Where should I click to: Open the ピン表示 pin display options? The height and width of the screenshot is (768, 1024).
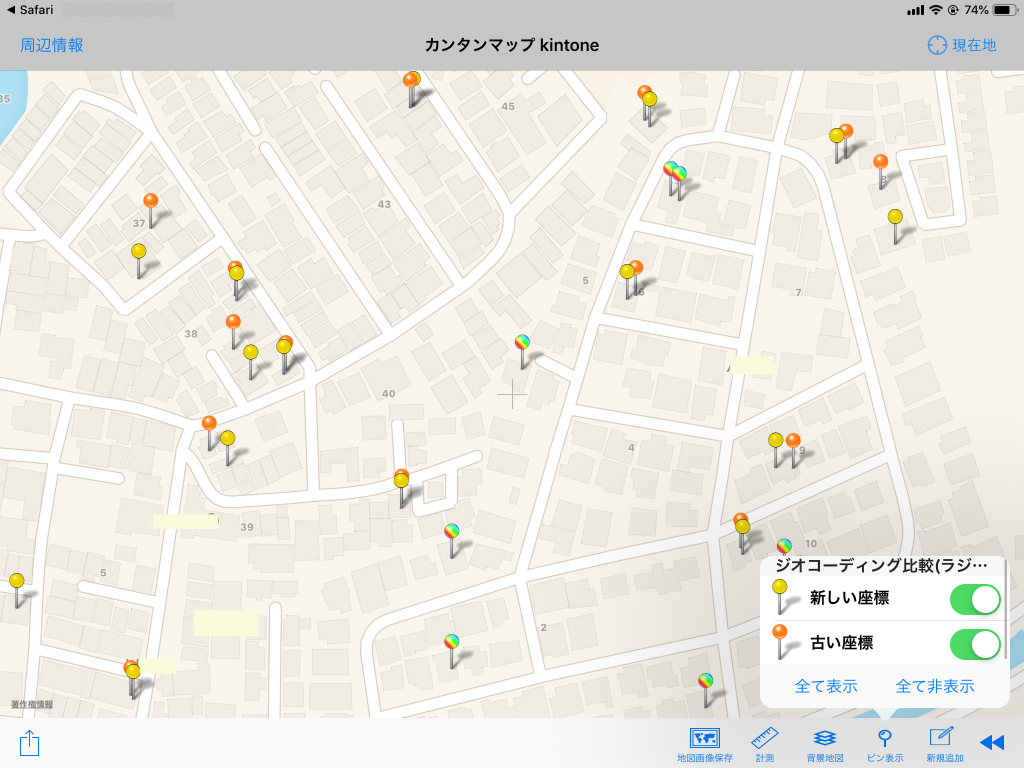(885, 745)
